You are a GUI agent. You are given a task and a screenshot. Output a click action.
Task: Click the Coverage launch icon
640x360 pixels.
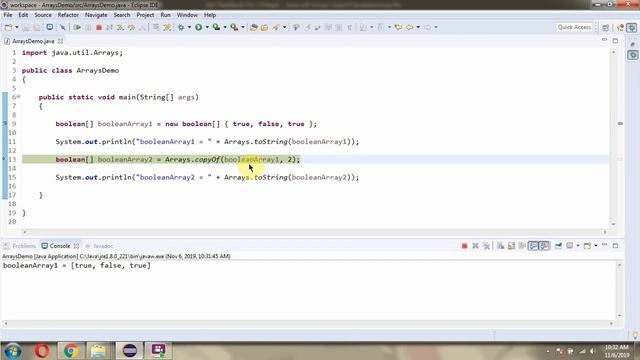(x=216, y=27)
